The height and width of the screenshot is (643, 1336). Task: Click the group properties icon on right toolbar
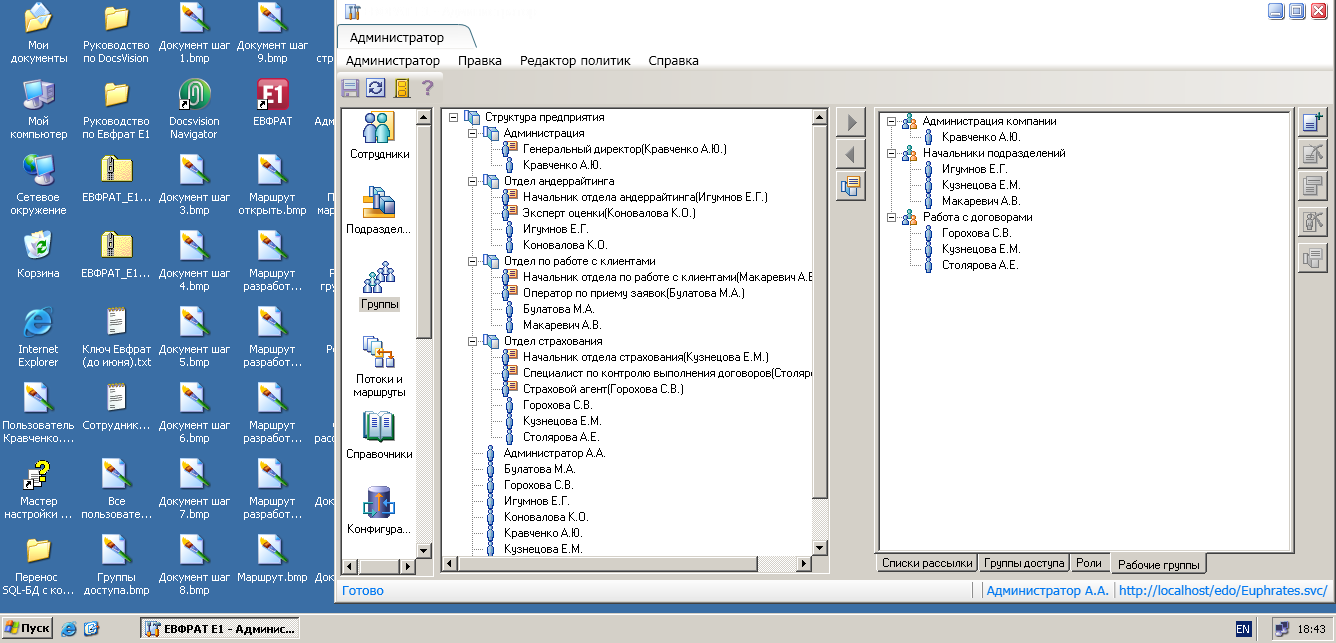click(1312, 186)
